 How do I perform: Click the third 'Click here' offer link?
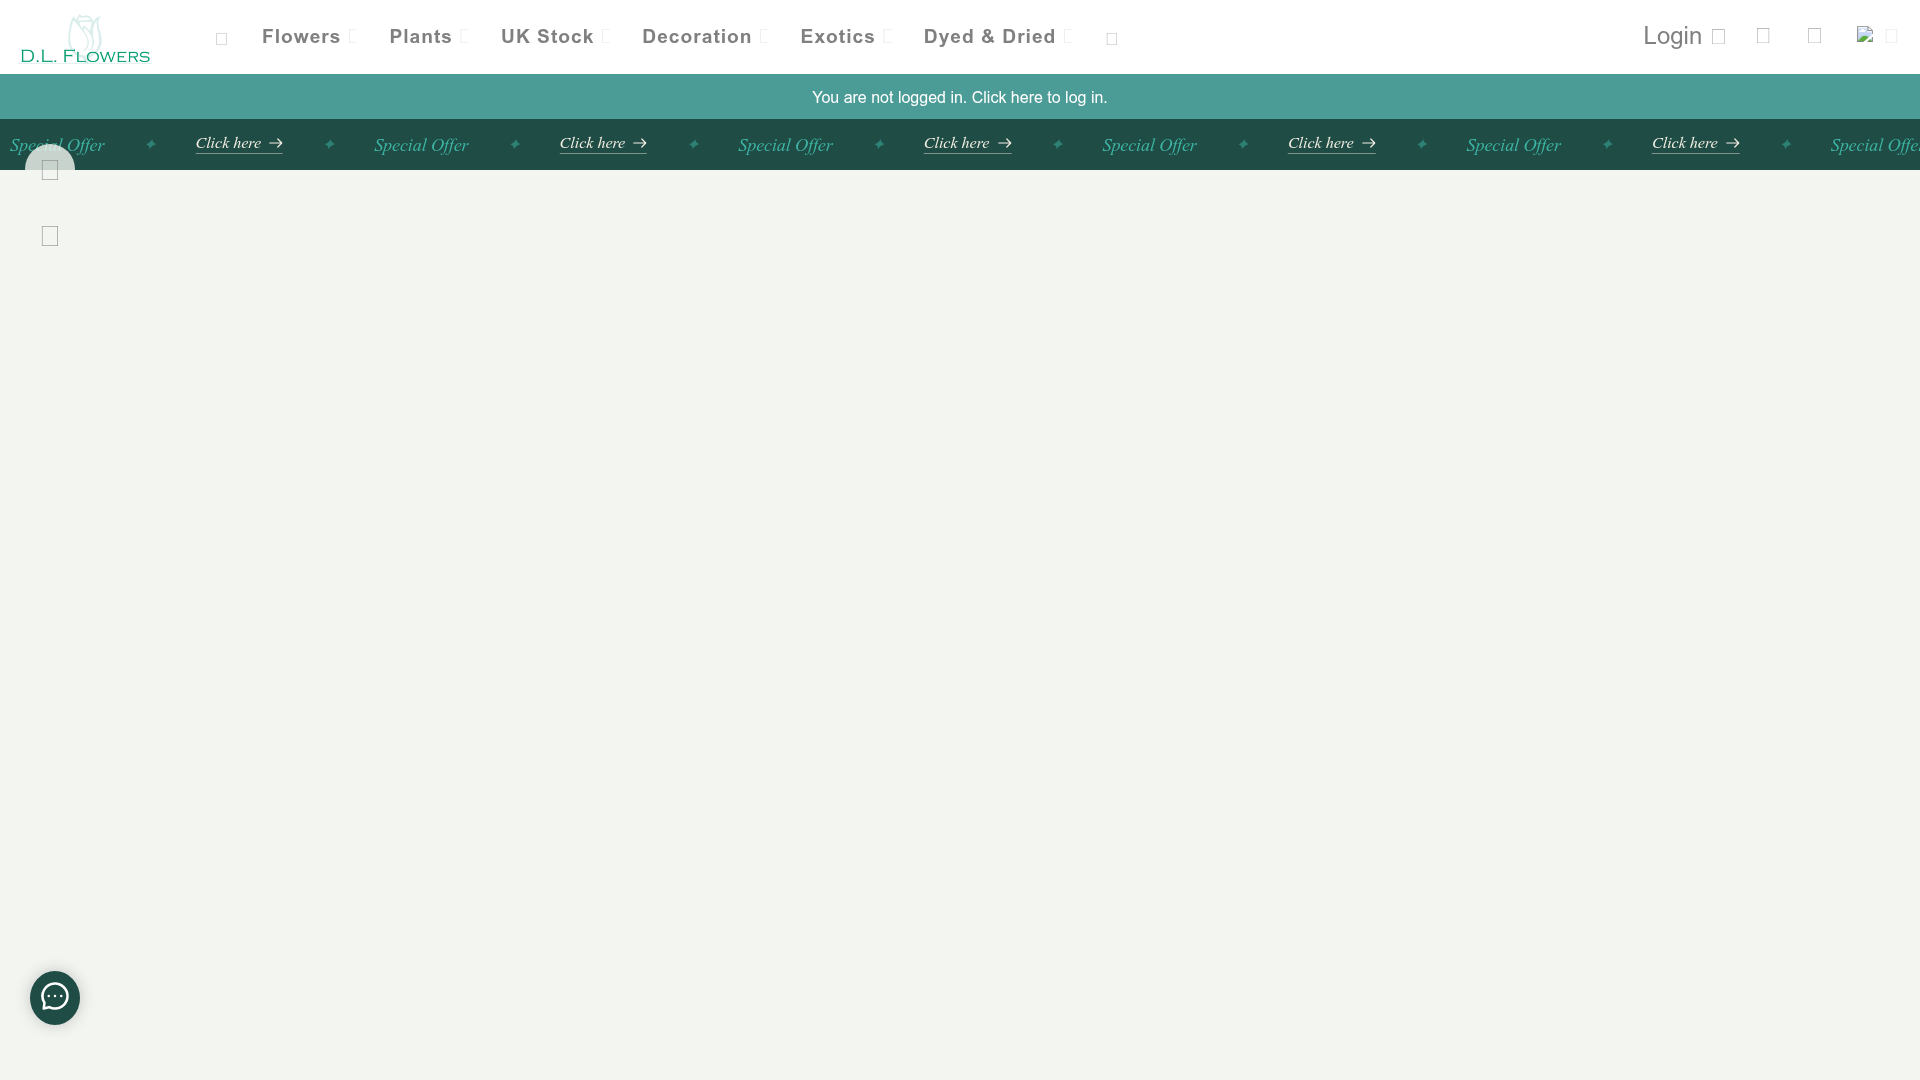(967, 144)
